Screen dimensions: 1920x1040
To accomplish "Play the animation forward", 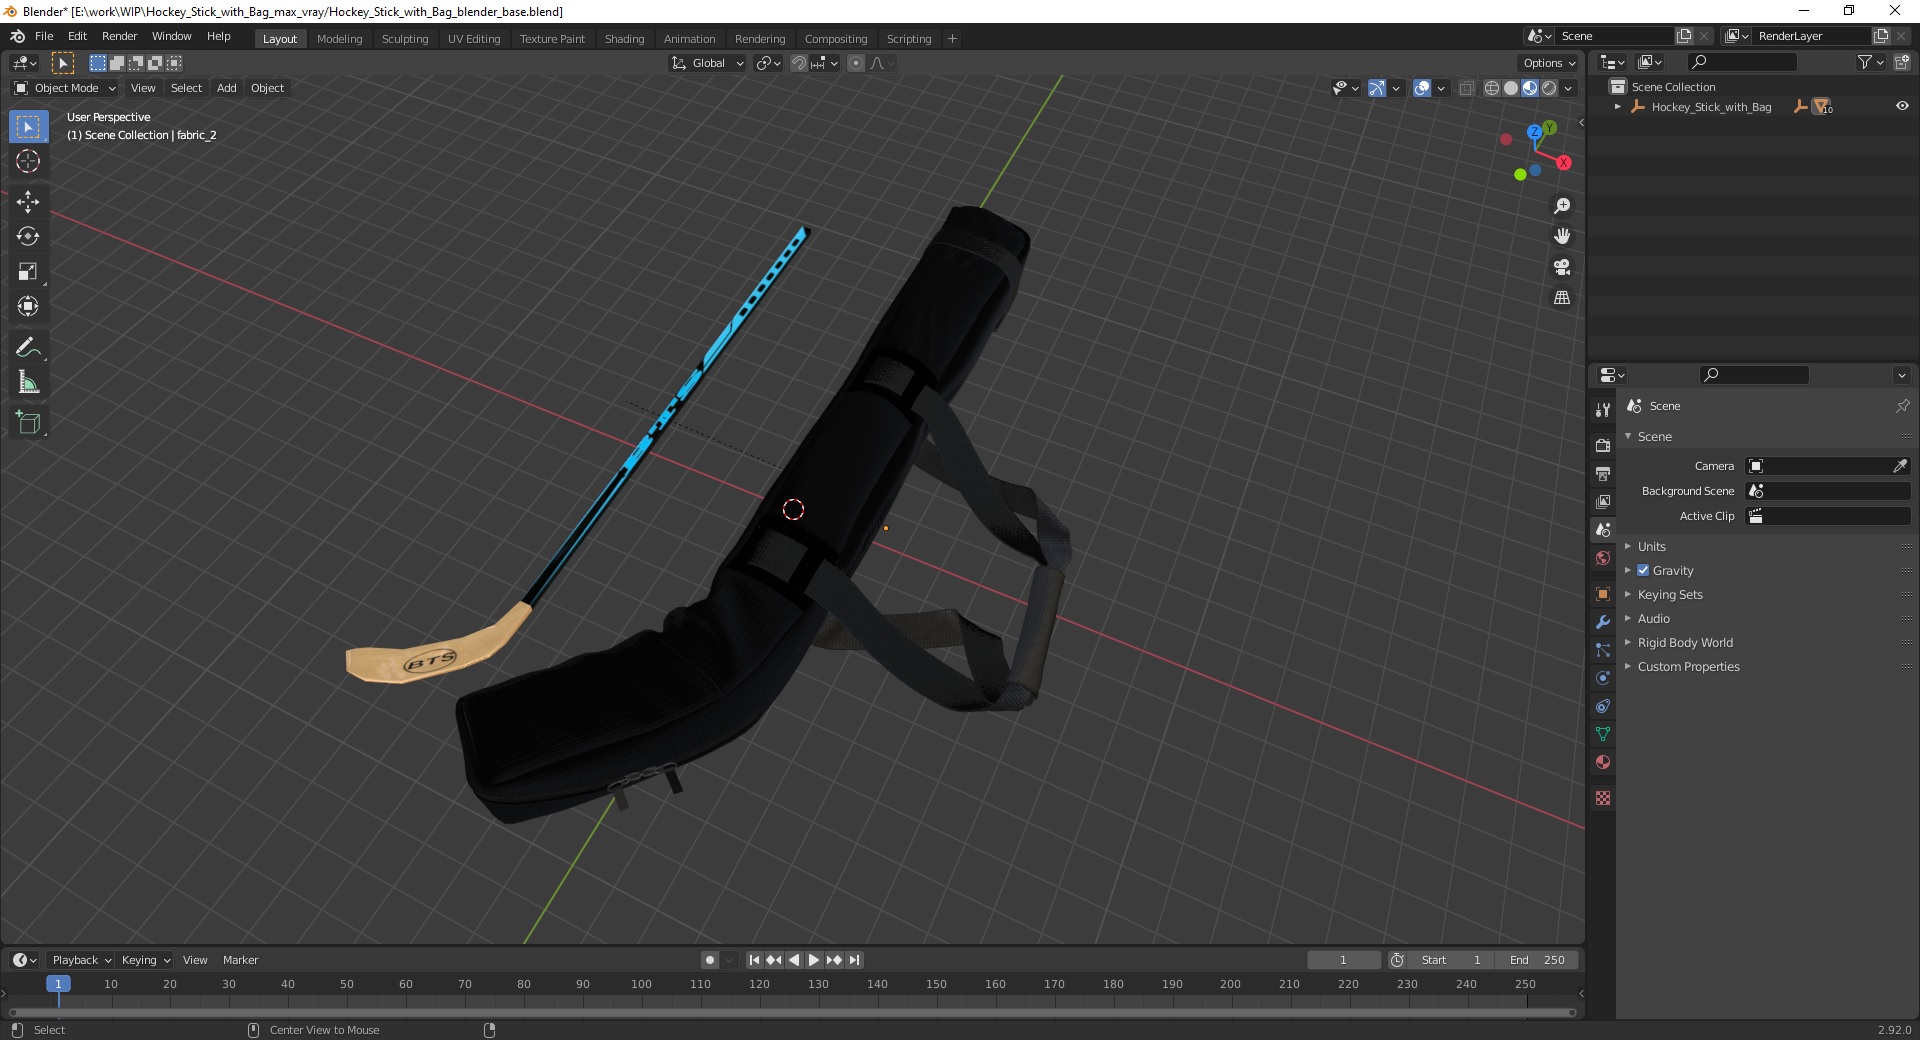I will click(814, 960).
